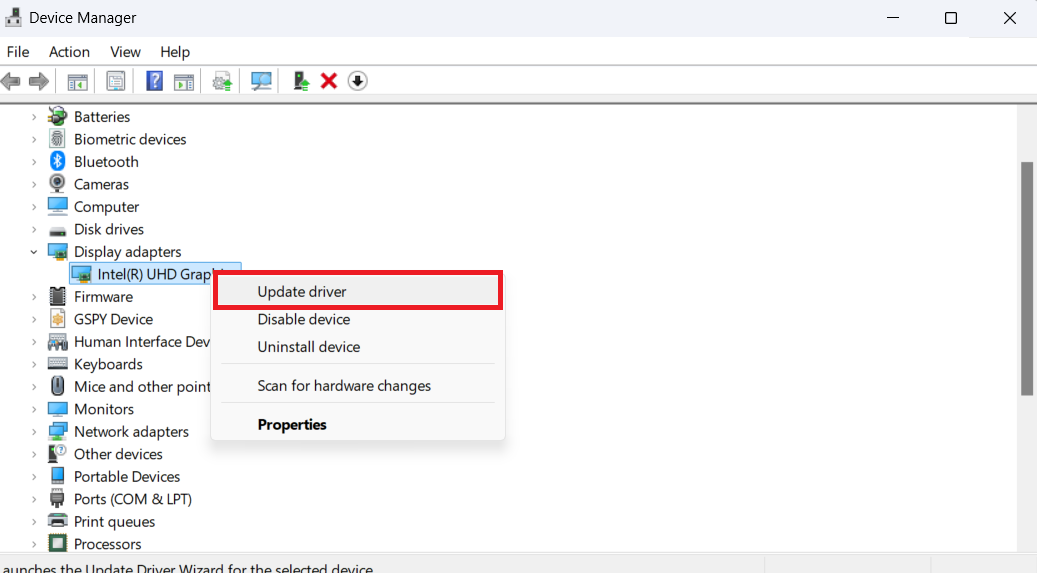Open the File menu
The height and width of the screenshot is (573, 1037).
coord(18,52)
